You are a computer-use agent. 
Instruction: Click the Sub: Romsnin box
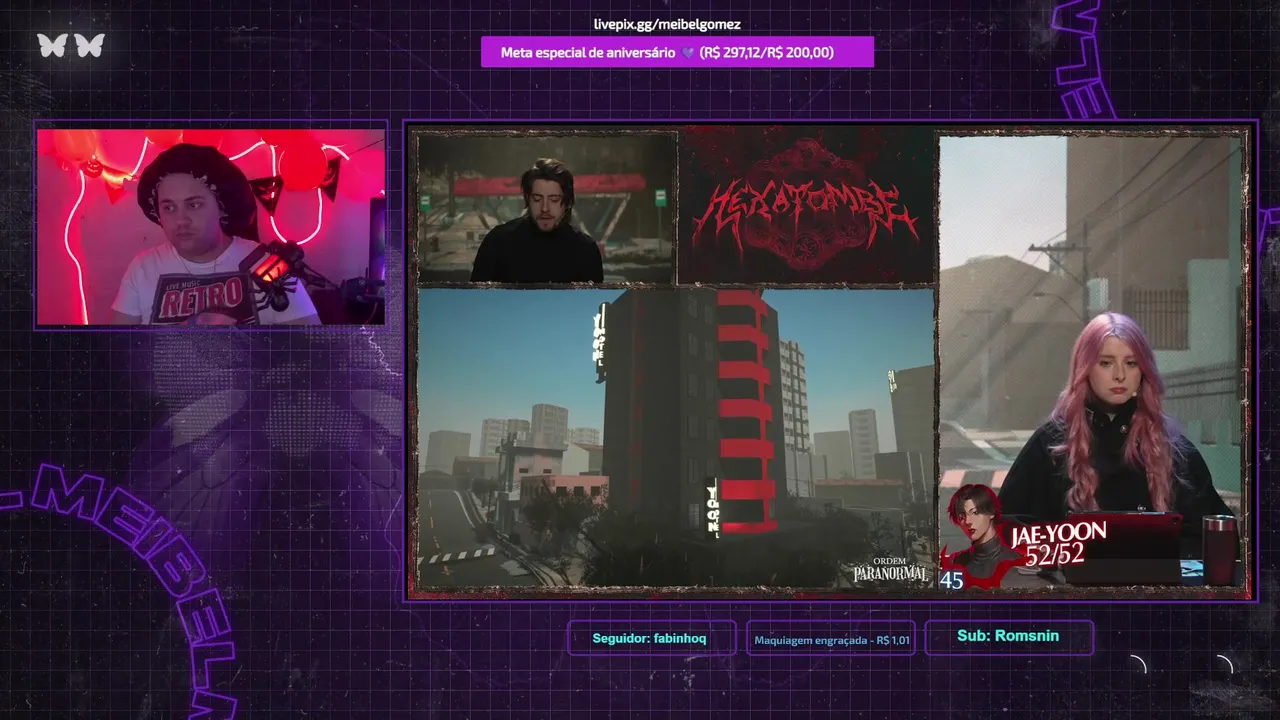click(1008, 636)
